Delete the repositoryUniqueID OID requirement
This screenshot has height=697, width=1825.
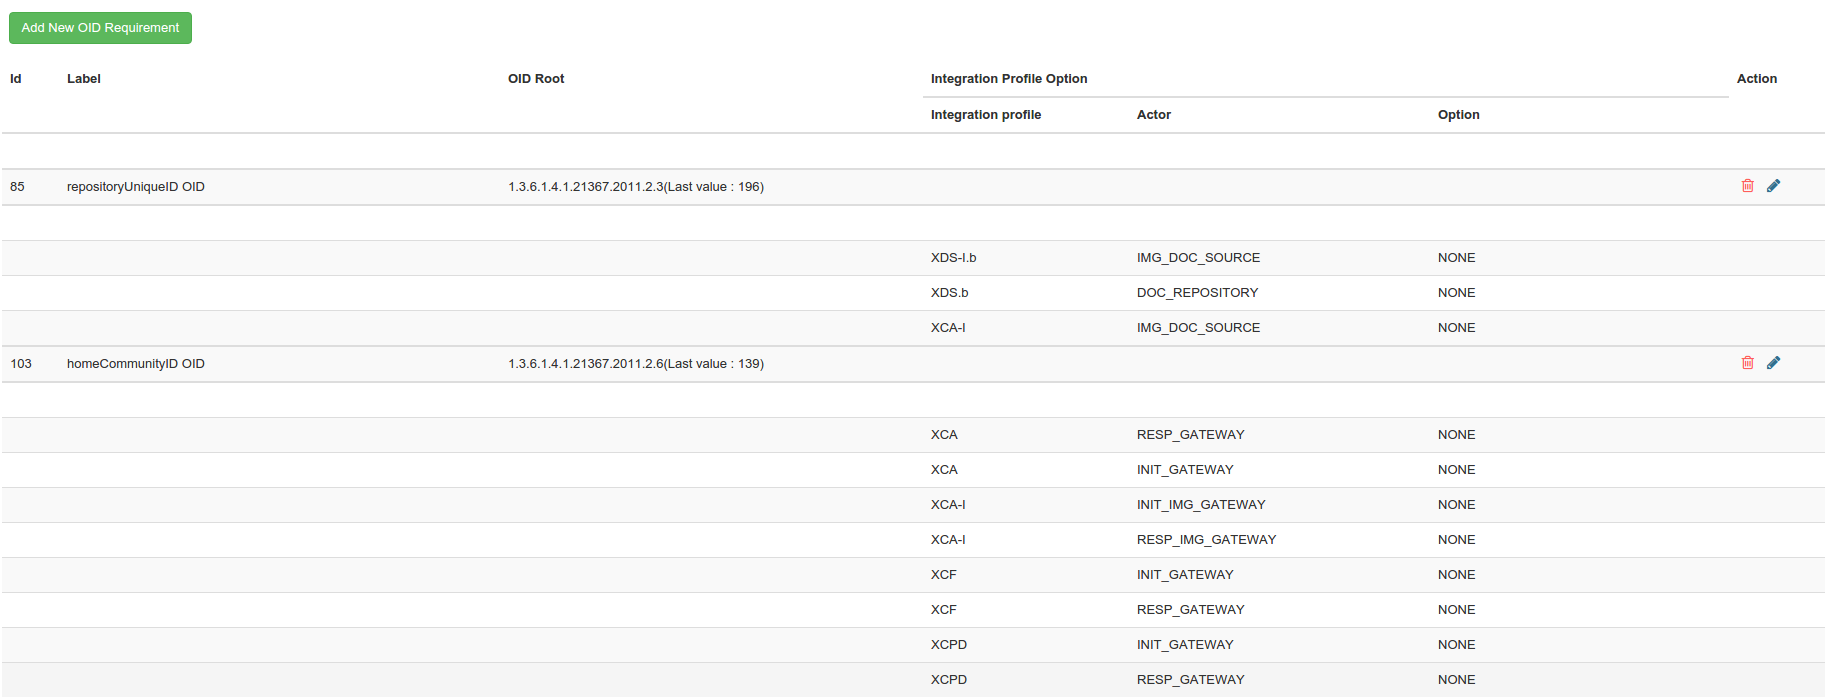point(1747,186)
